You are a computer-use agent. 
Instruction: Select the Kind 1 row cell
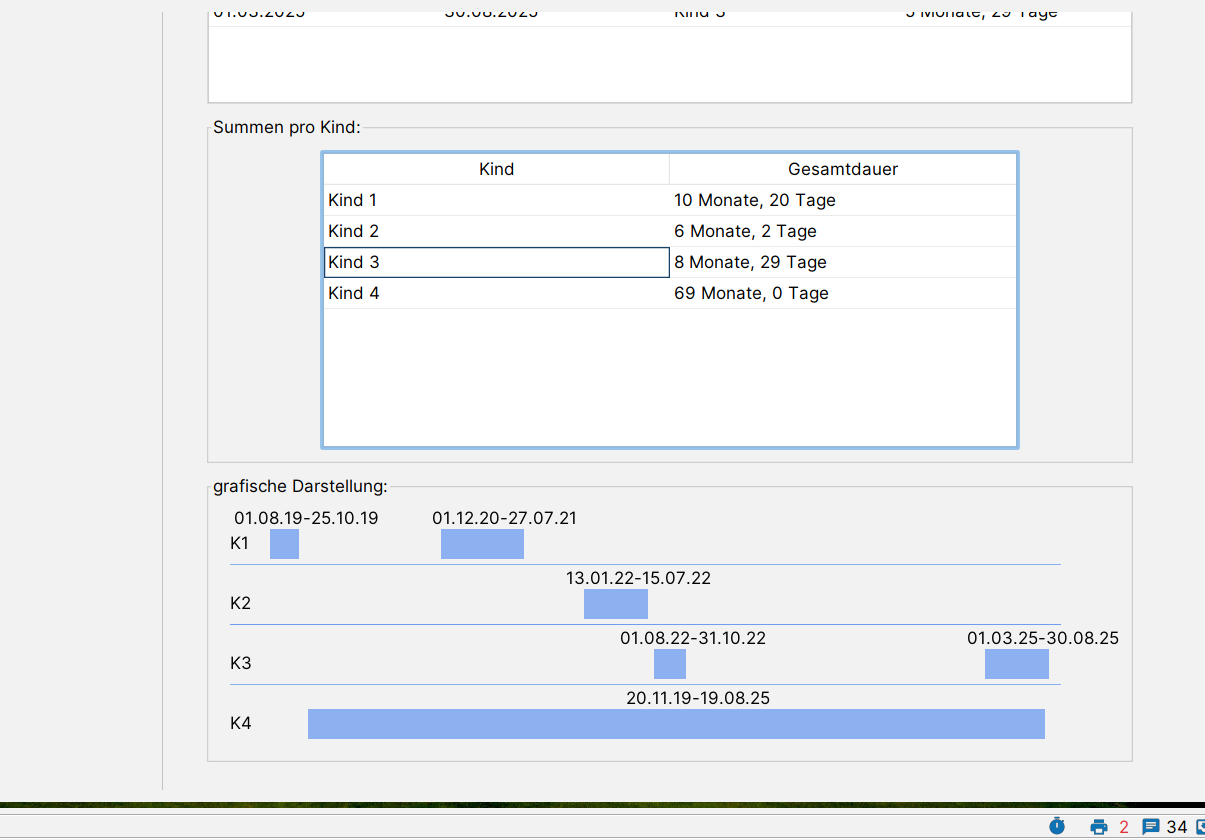pos(496,200)
